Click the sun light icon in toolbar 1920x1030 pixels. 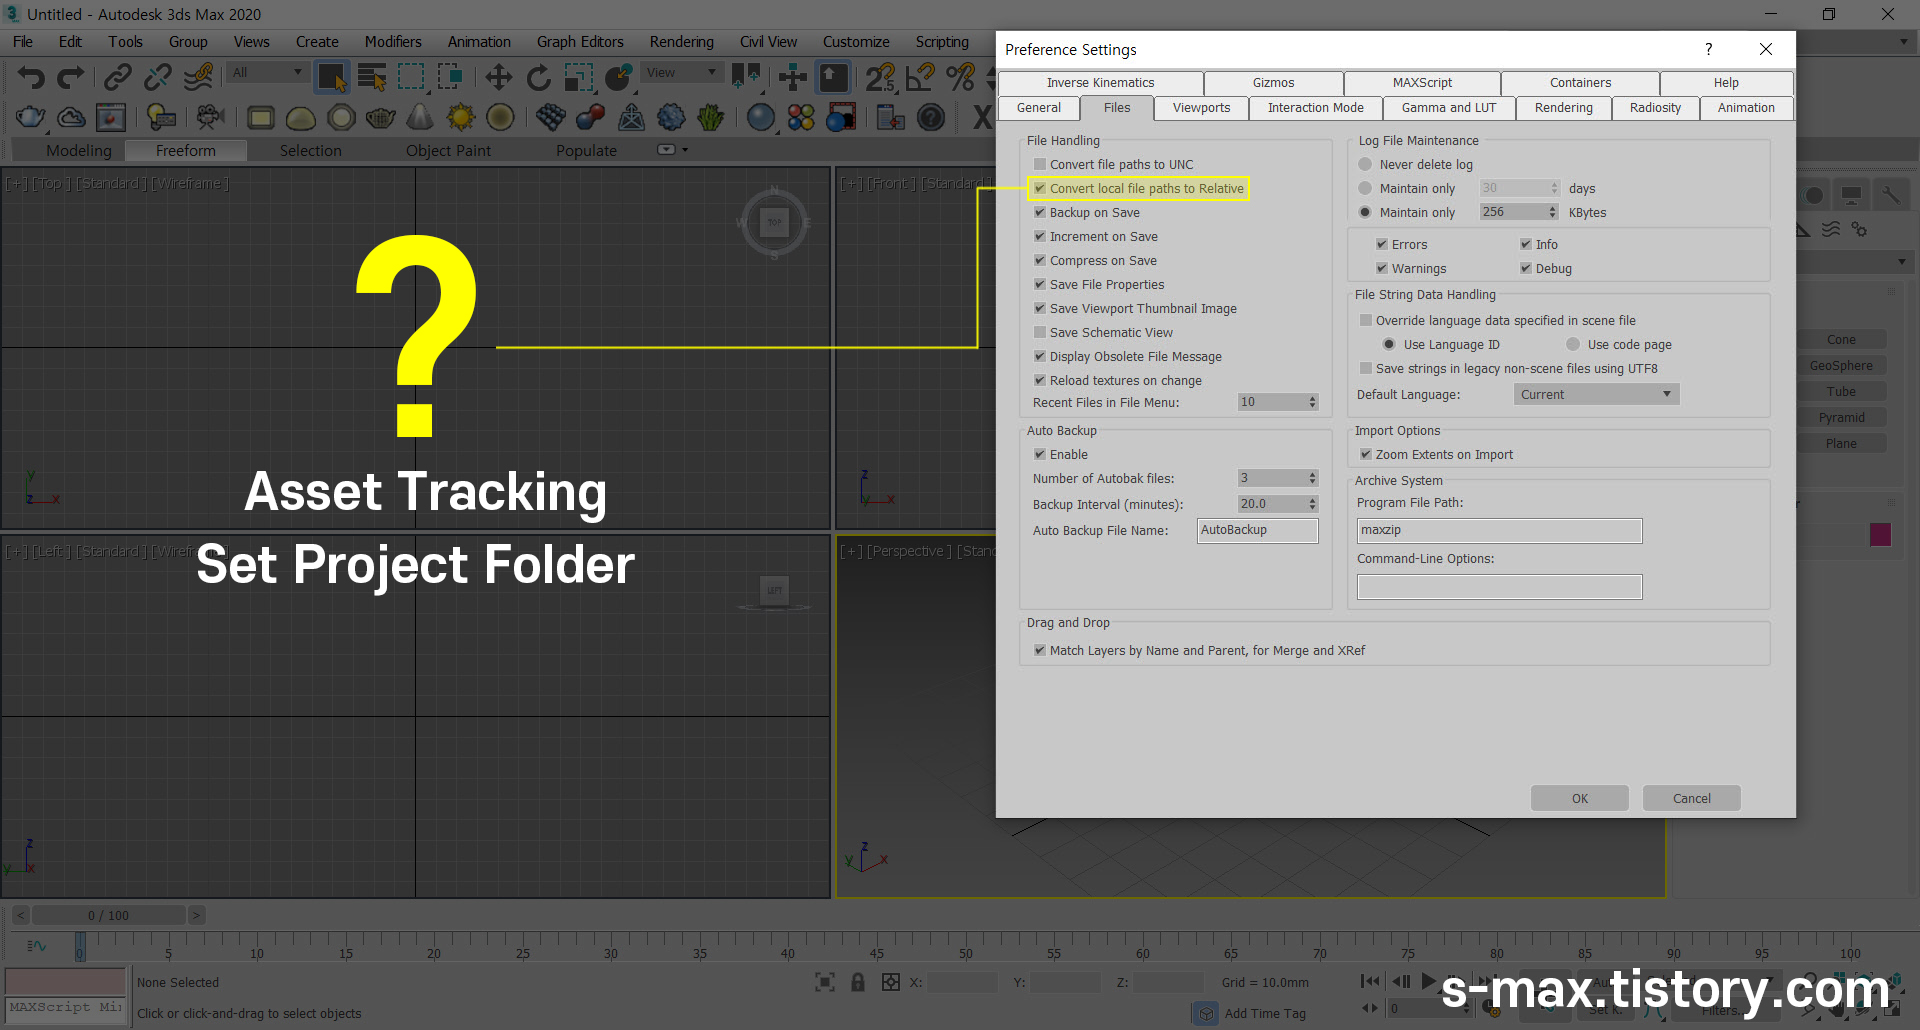click(x=460, y=118)
